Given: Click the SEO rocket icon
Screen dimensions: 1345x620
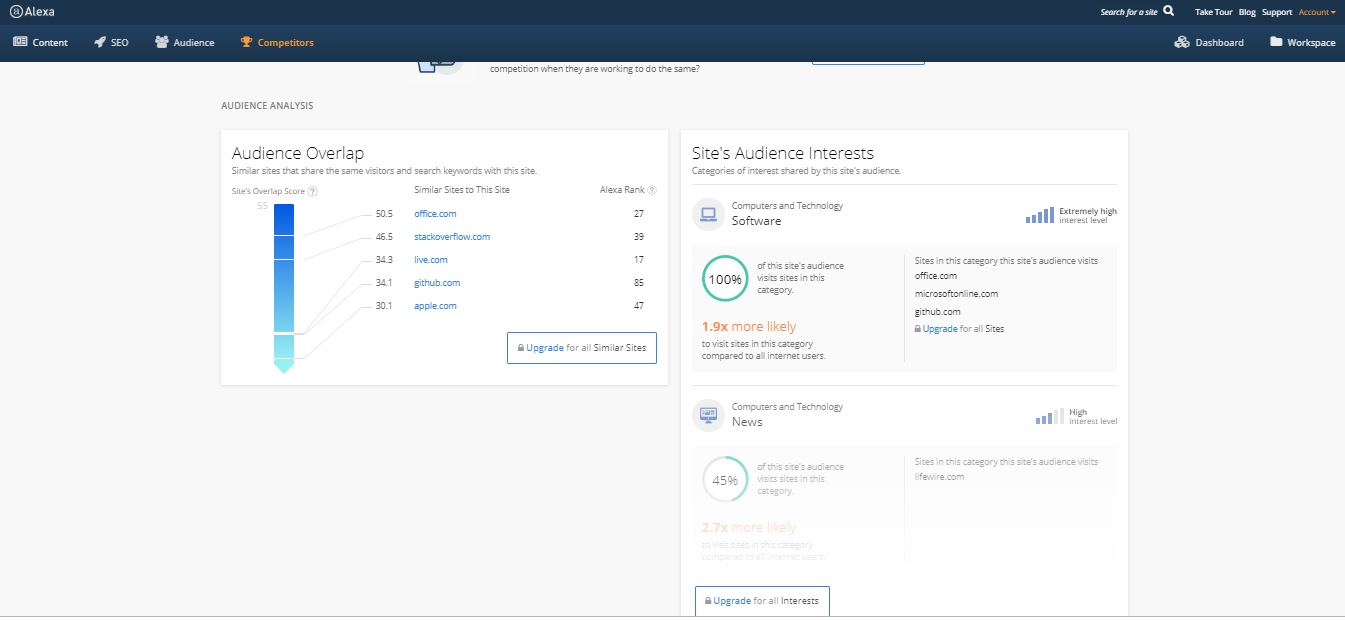Looking at the screenshot, I should [100, 42].
